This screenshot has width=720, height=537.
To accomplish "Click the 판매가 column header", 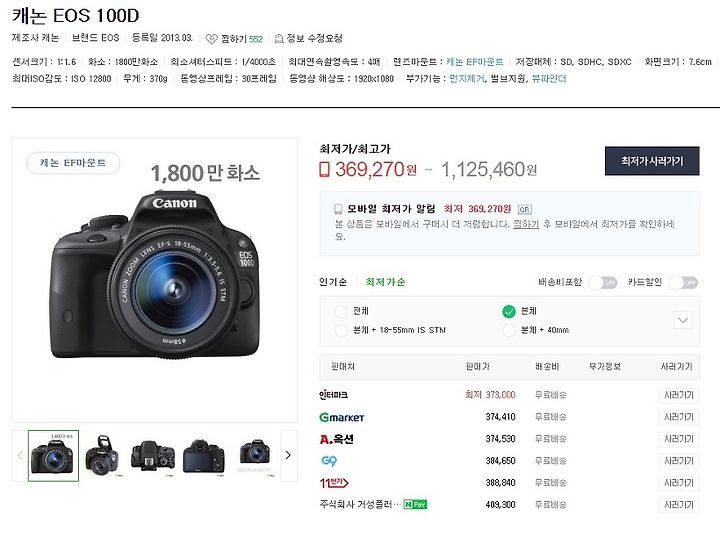I will tap(478, 367).
